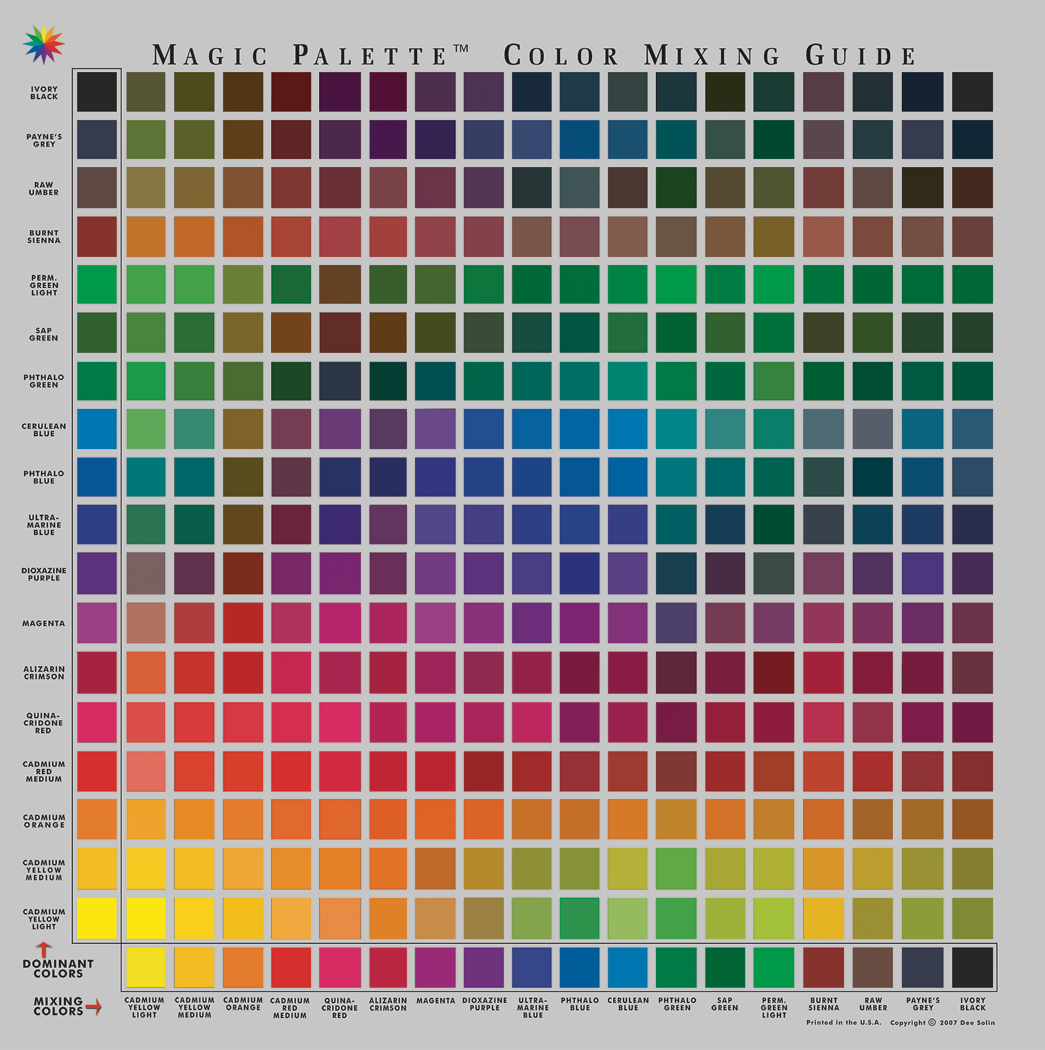This screenshot has width=1045, height=1050.
Task: Click the Phthalo Green mixing swatch bottom row
Action: (677, 969)
